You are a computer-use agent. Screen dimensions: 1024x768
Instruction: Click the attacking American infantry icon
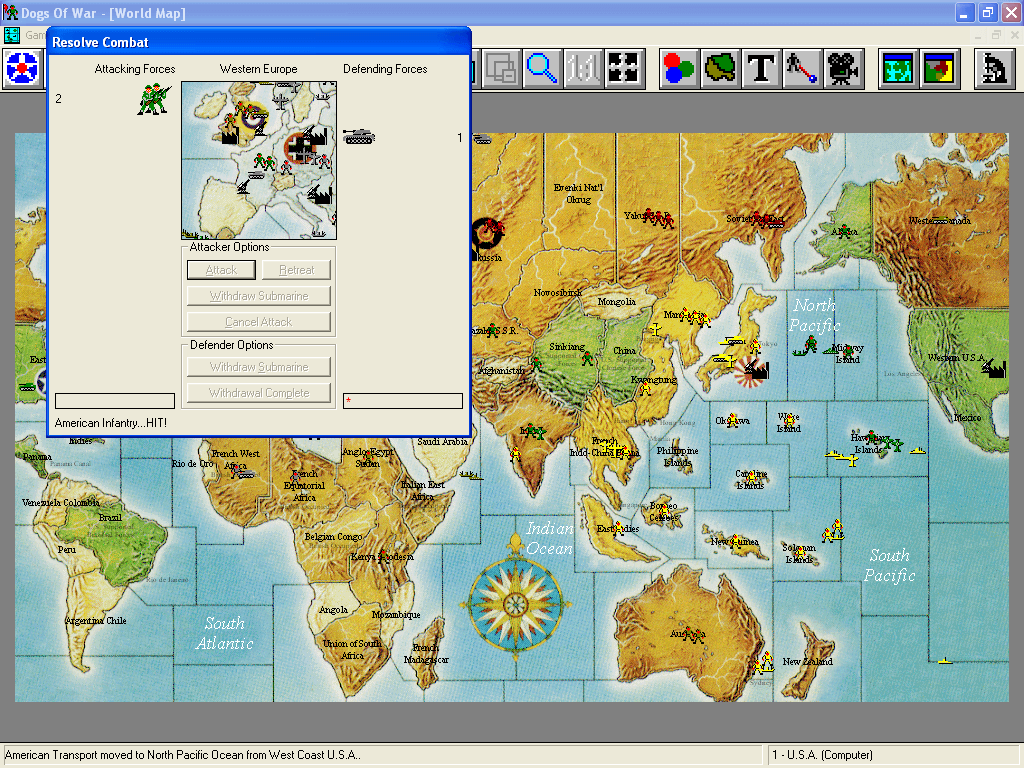tap(154, 99)
